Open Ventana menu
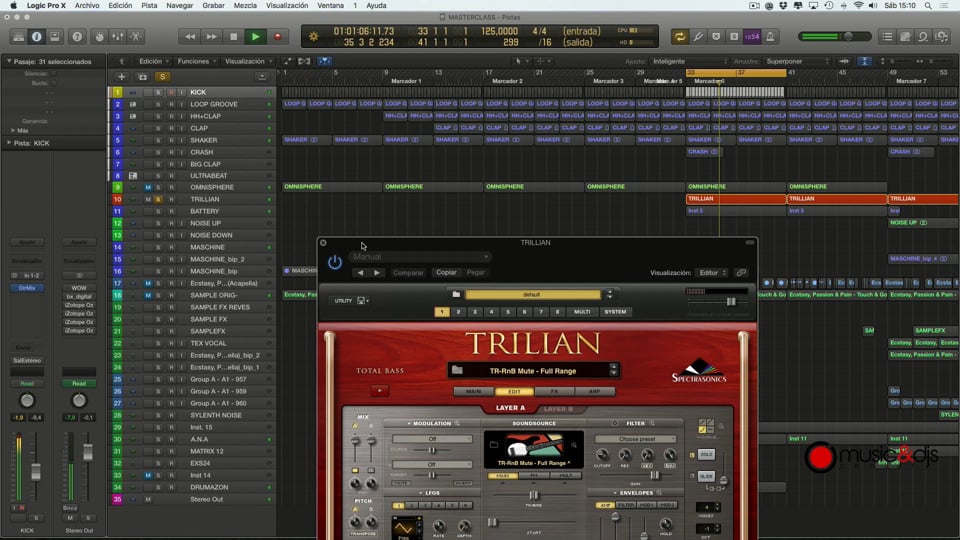 coord(330,6)
